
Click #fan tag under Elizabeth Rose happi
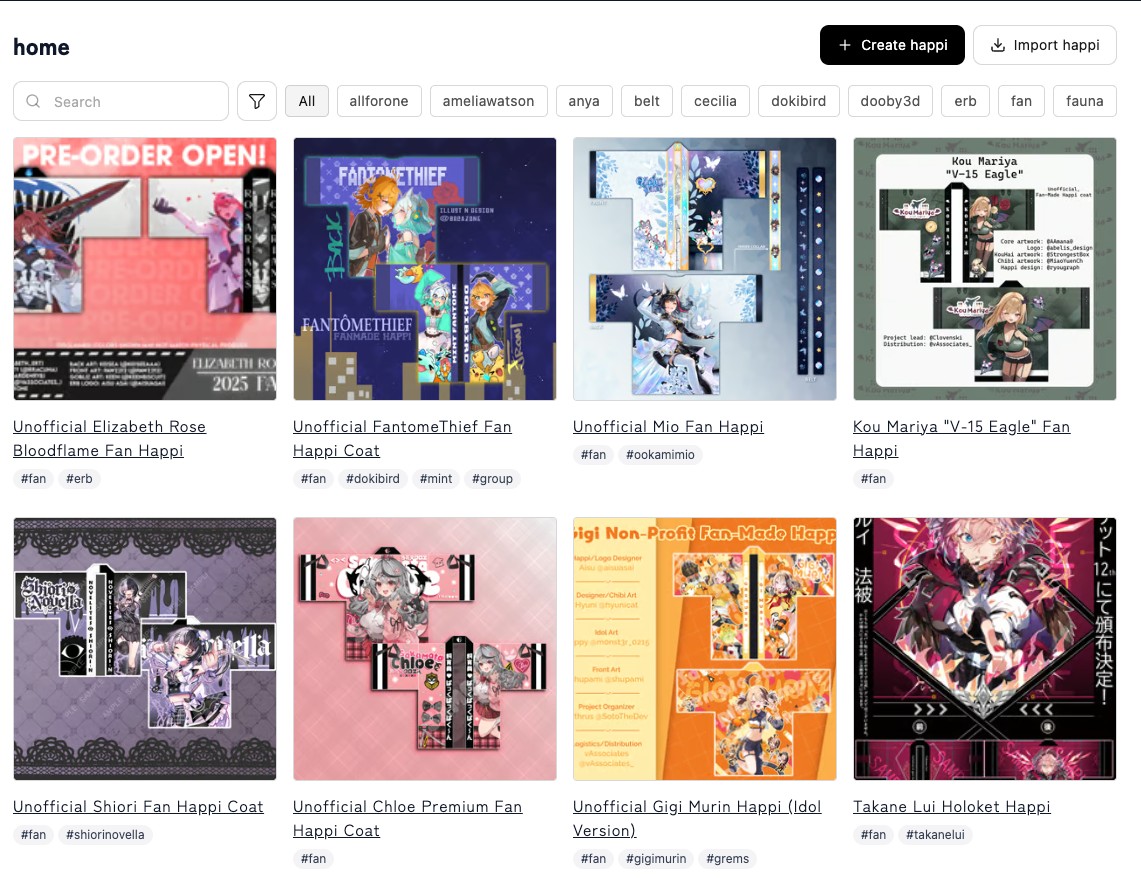(x=33, y=478)
